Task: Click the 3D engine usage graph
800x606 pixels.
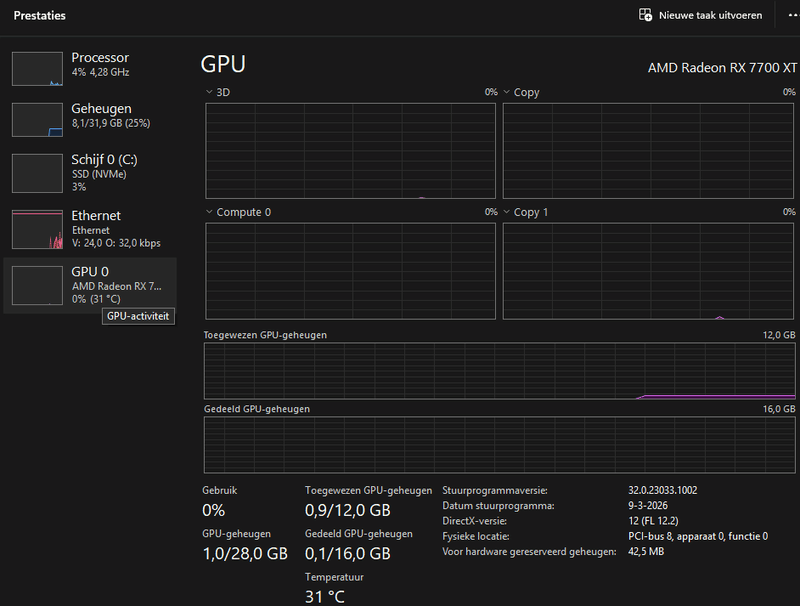Action: coord(350,151)
